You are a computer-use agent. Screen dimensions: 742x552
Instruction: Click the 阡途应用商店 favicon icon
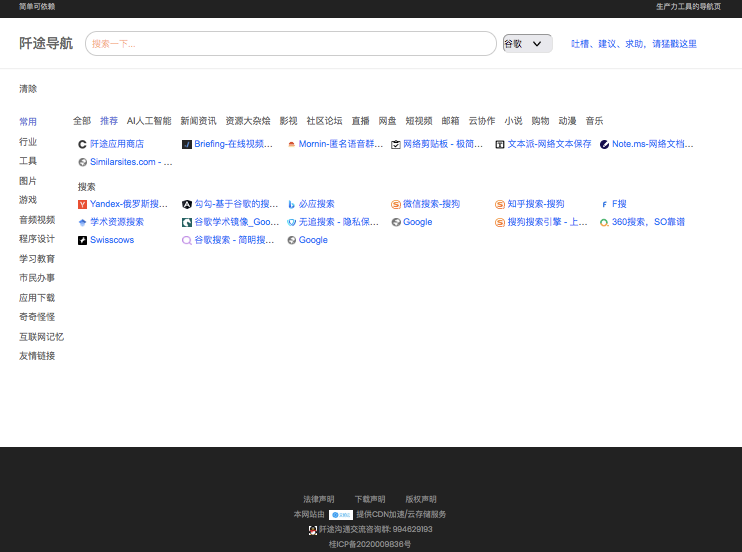coord(82,144)
